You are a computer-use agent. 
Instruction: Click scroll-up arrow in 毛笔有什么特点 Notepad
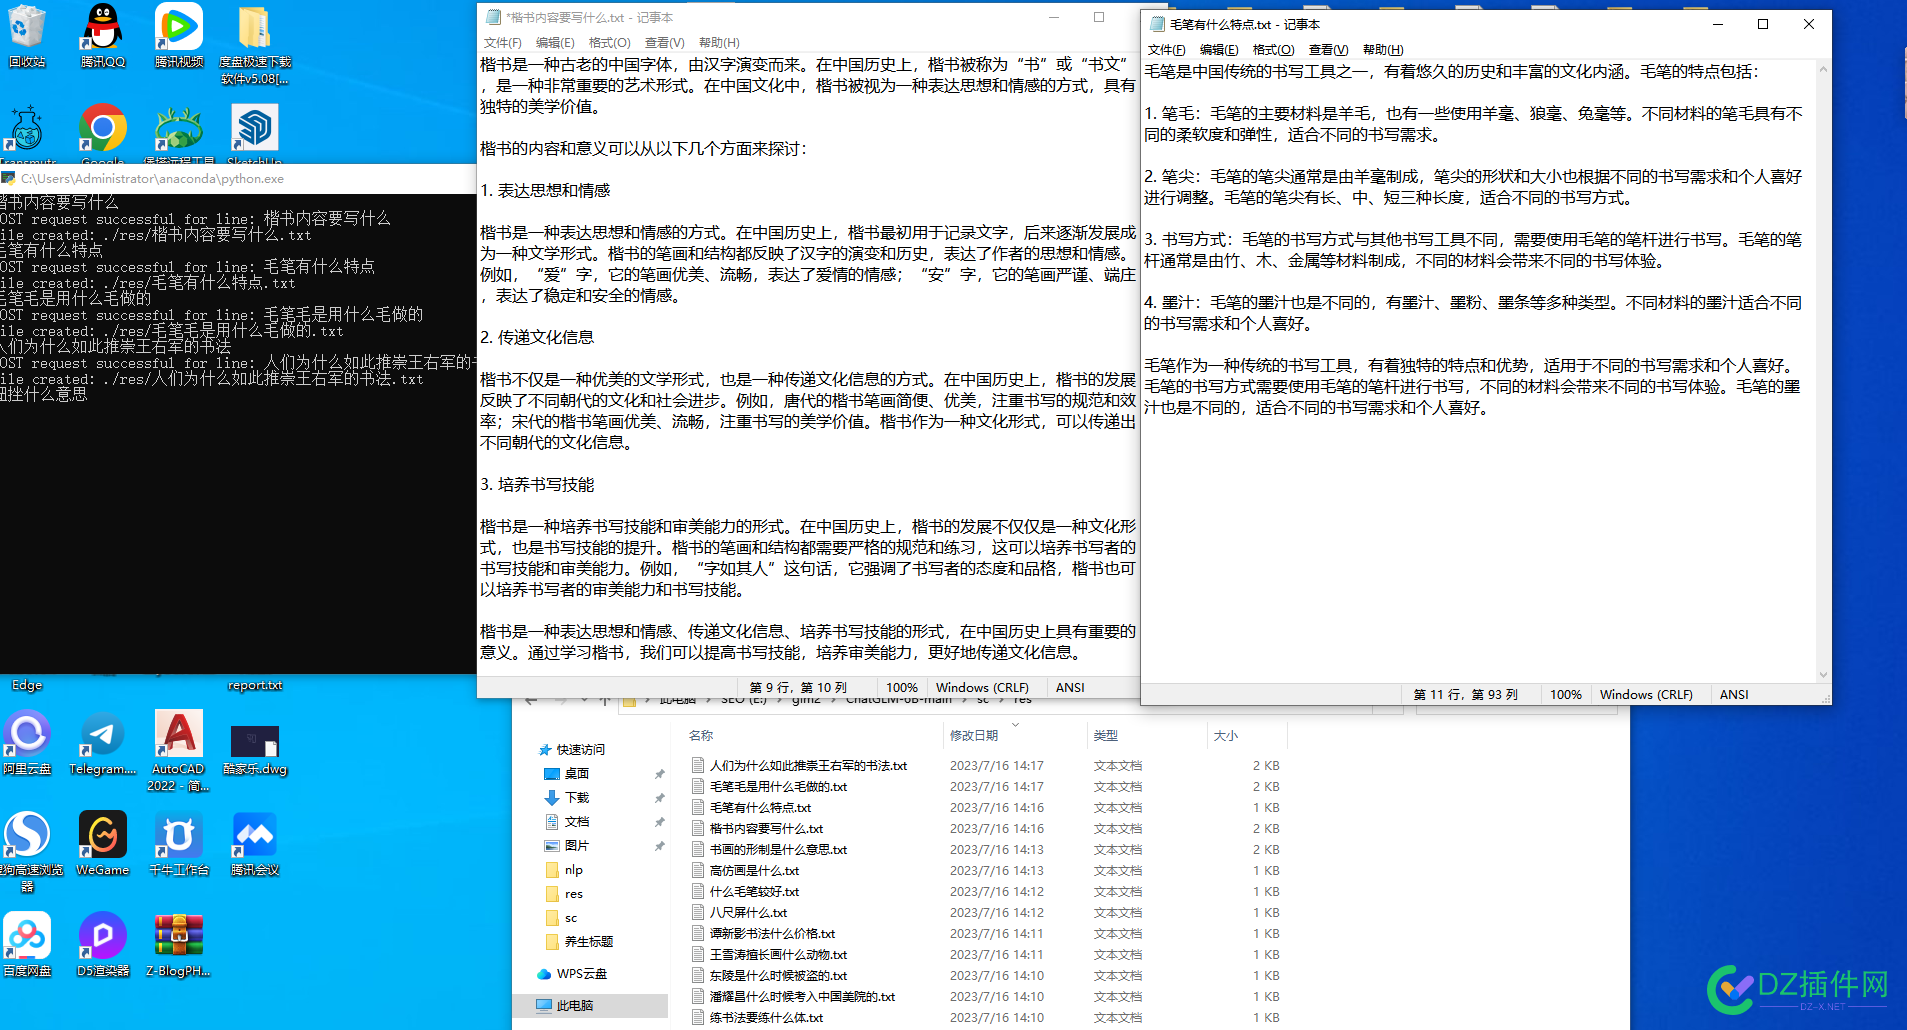1823,69
